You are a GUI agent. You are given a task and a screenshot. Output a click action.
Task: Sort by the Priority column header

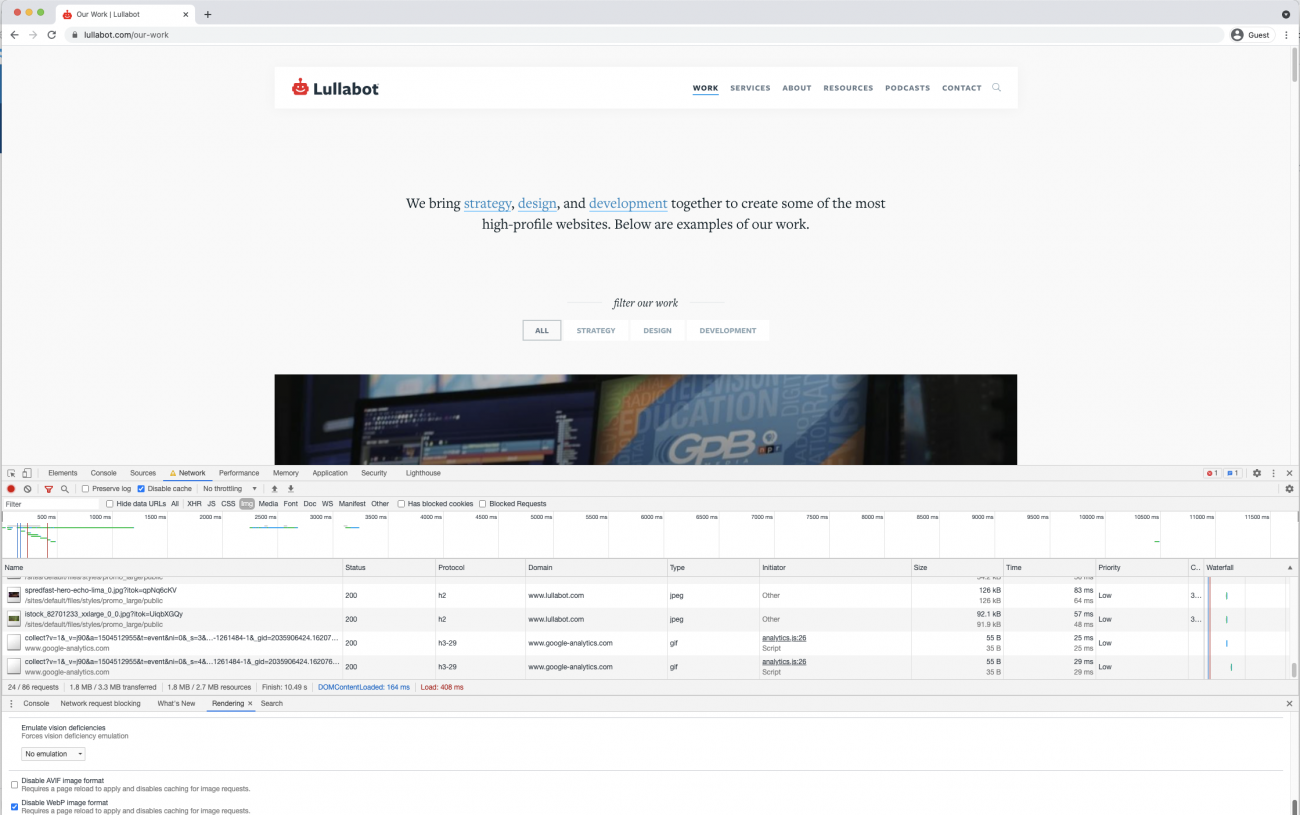(1141, 568)
